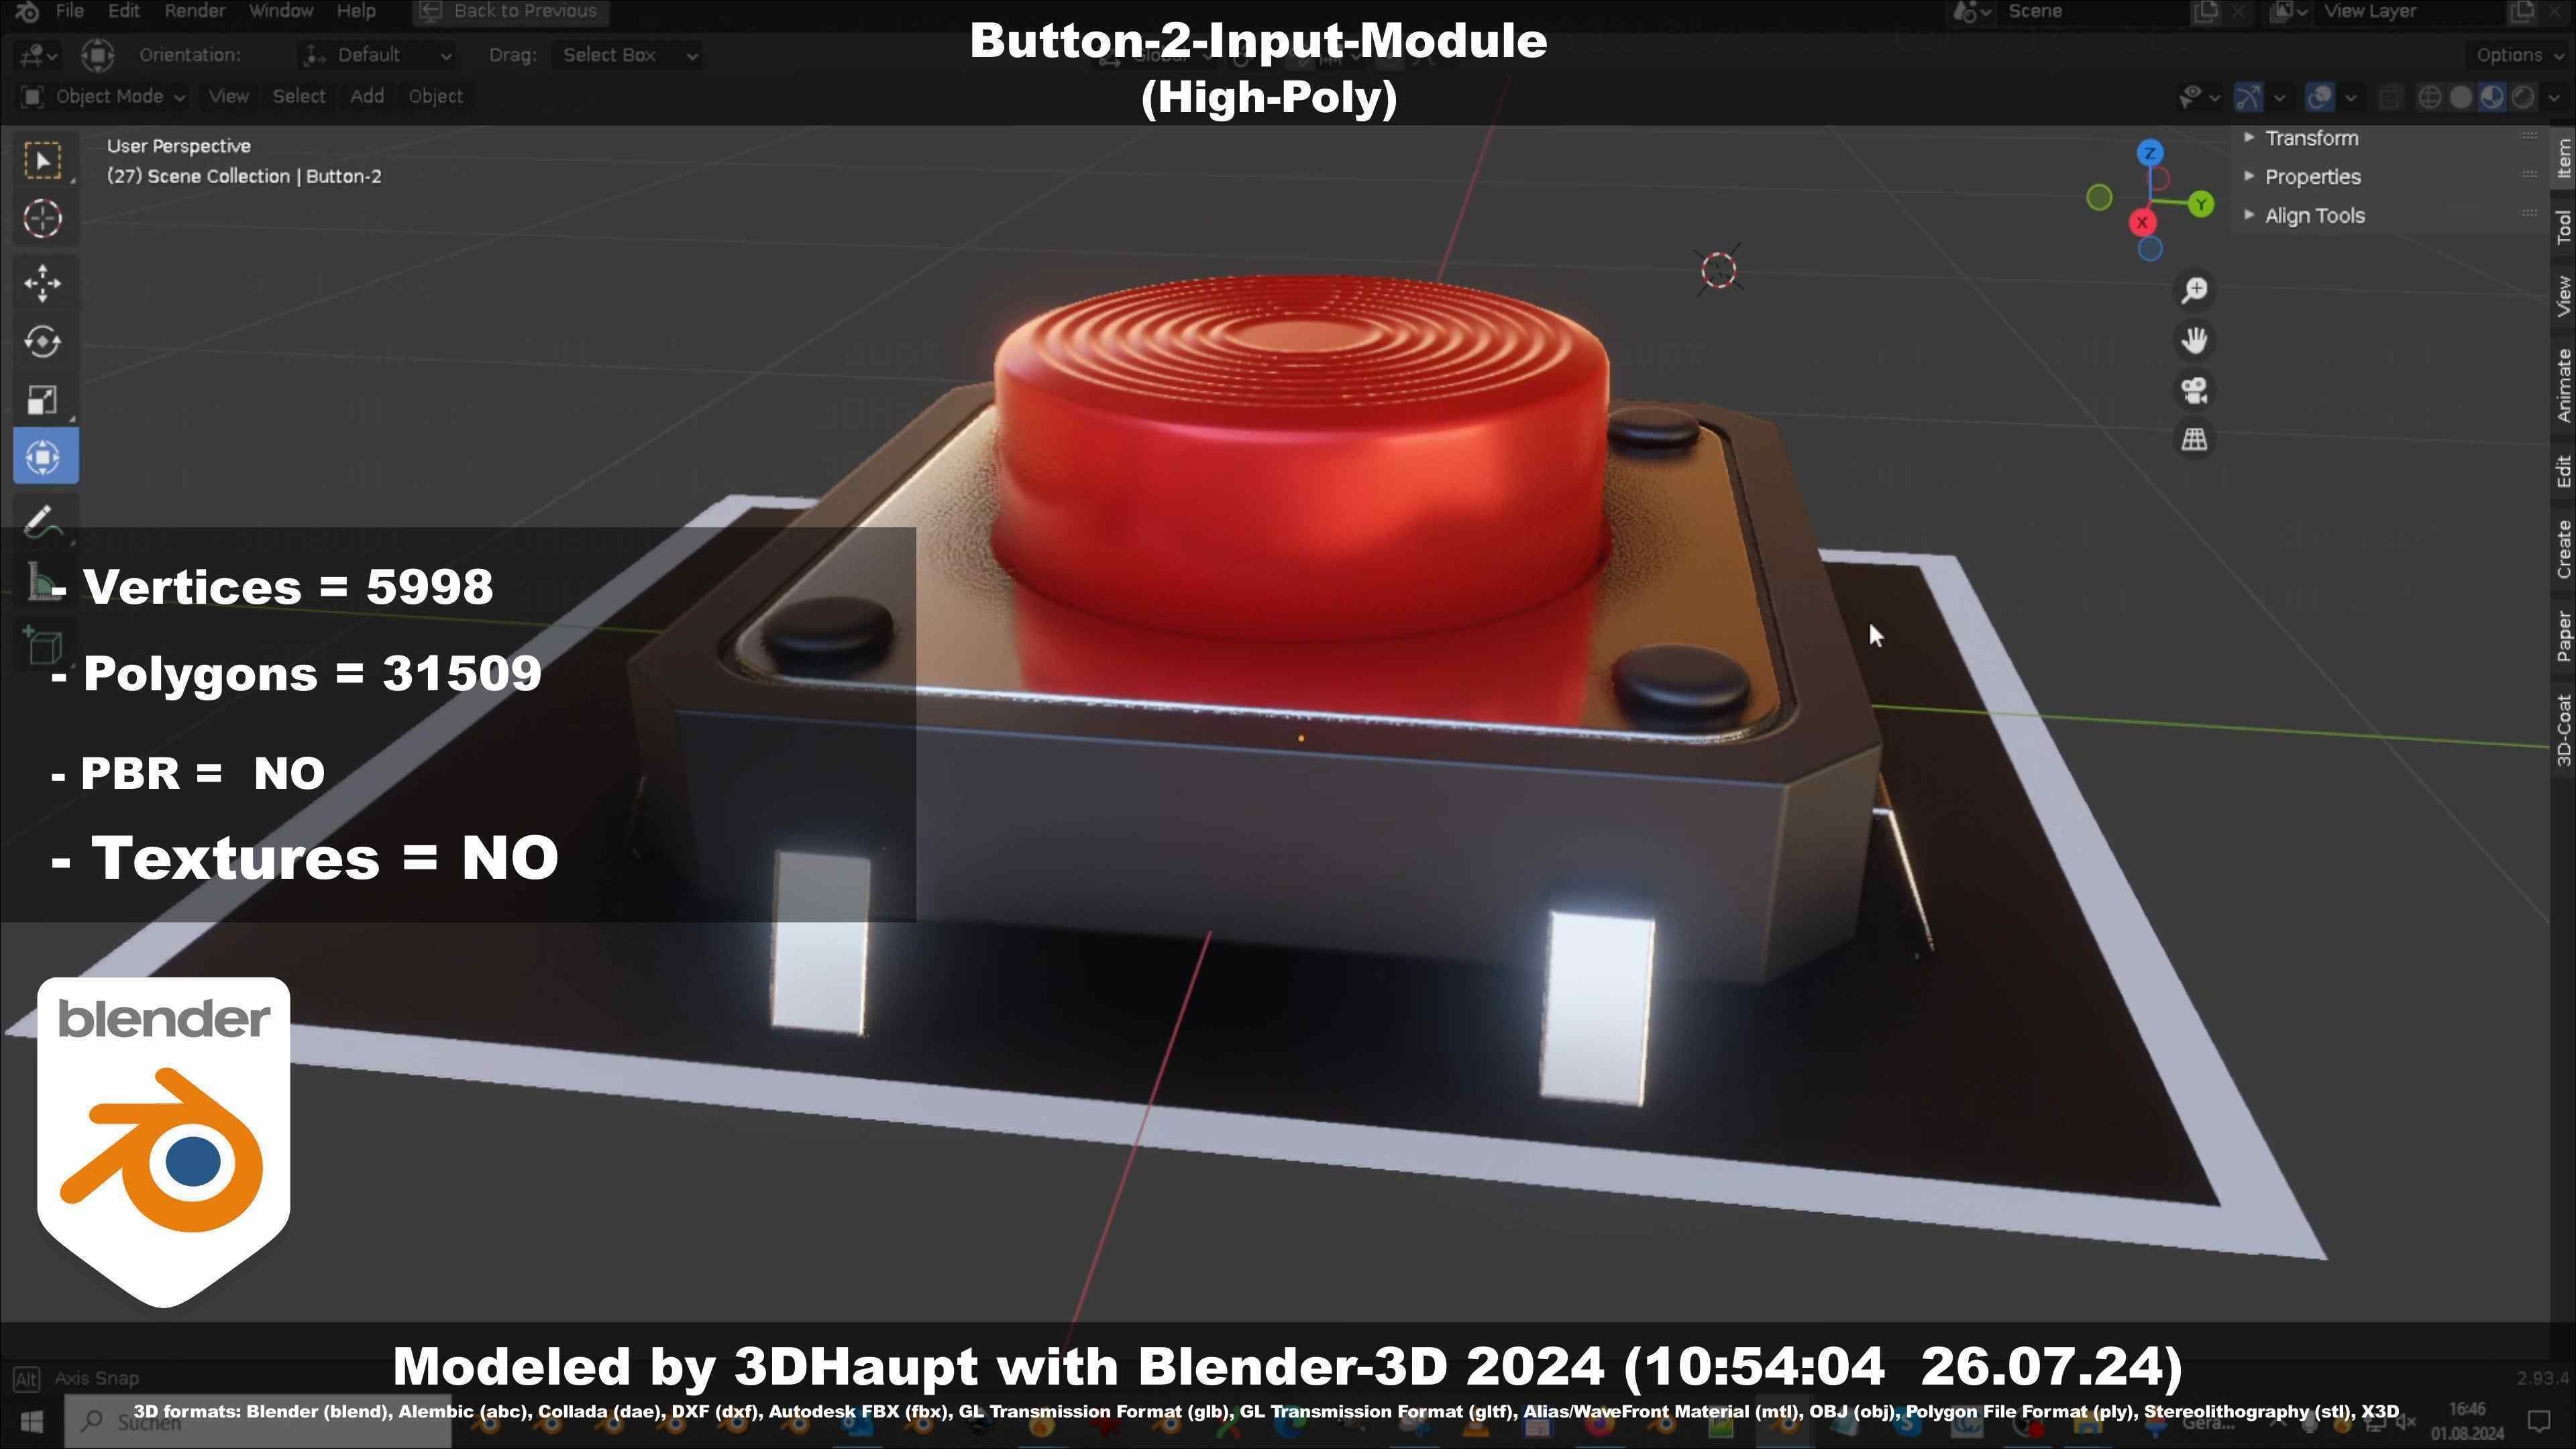Open the File menu
This screenshot has height=1449, width=2576.
pyautogui.click(x=69, y=11)
